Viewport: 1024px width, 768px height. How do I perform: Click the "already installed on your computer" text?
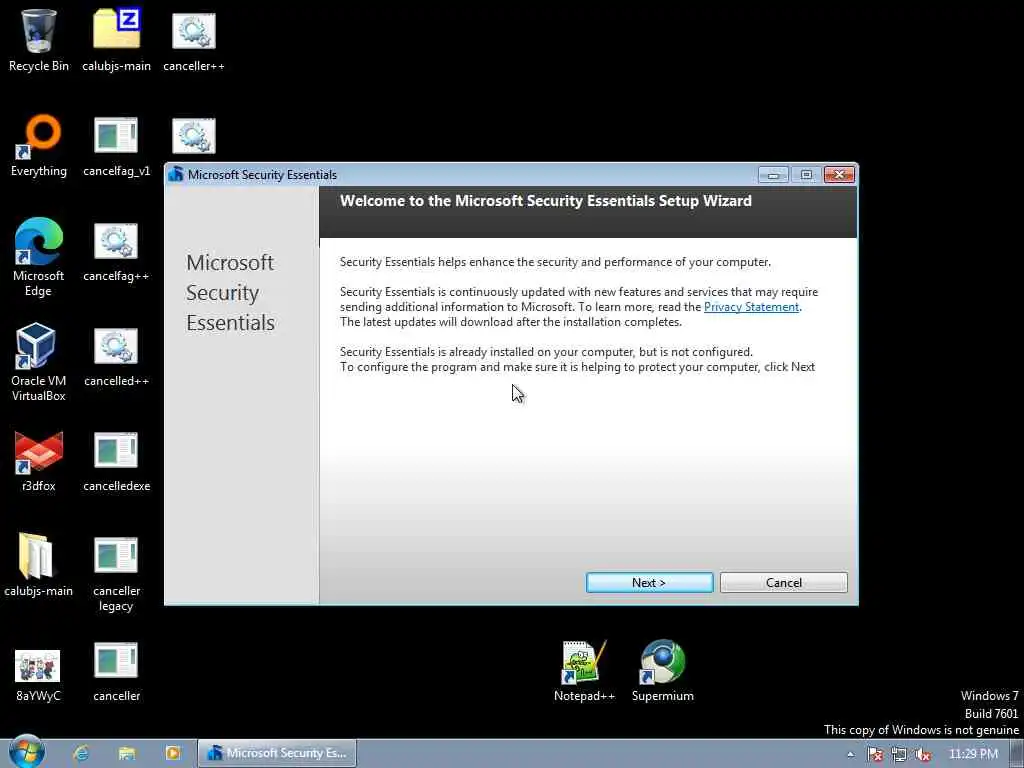point(541,352)
